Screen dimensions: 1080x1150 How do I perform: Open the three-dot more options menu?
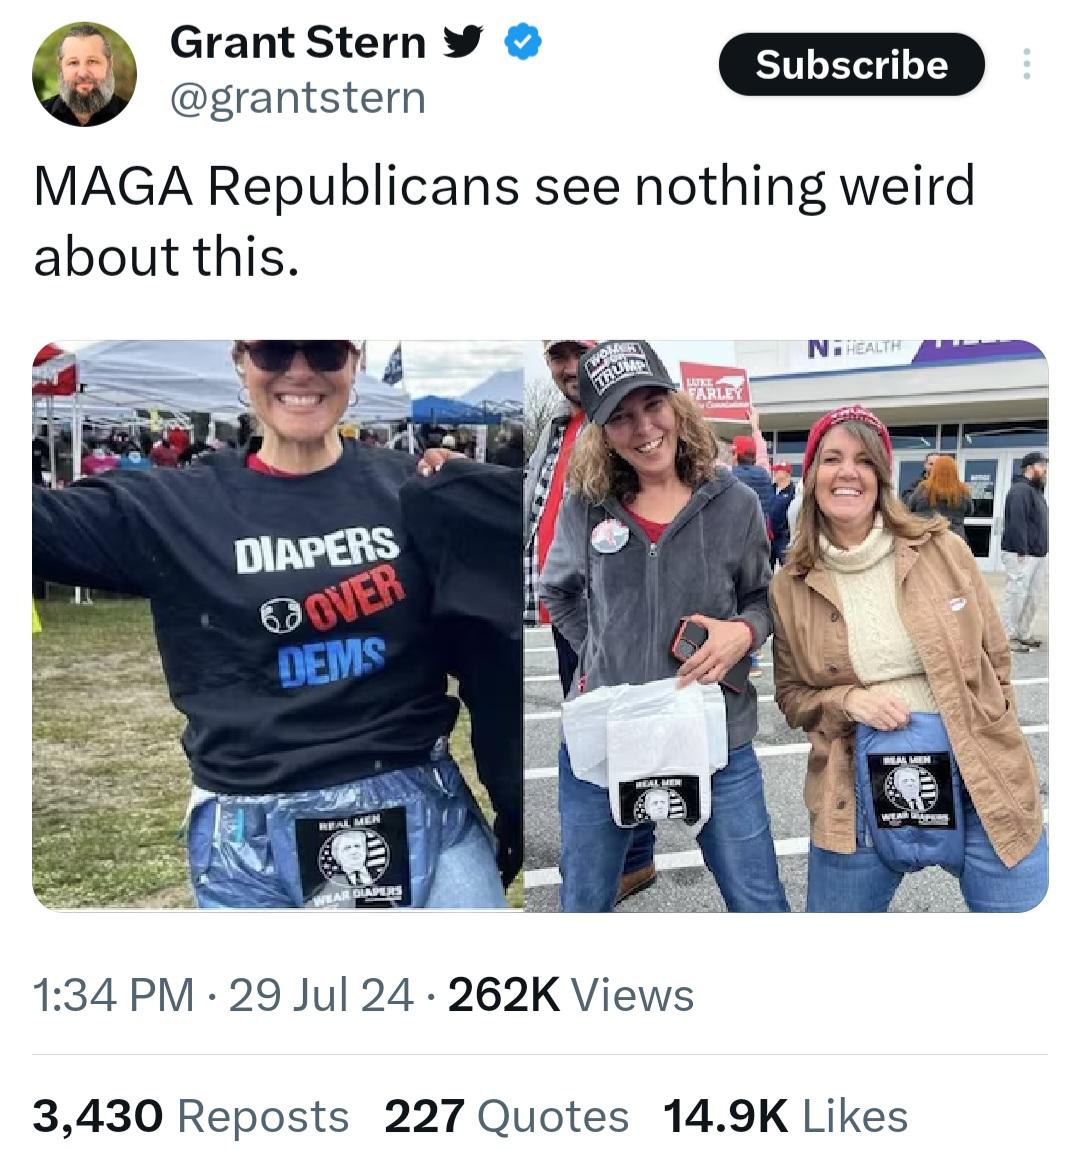(x=1024, y=65)
